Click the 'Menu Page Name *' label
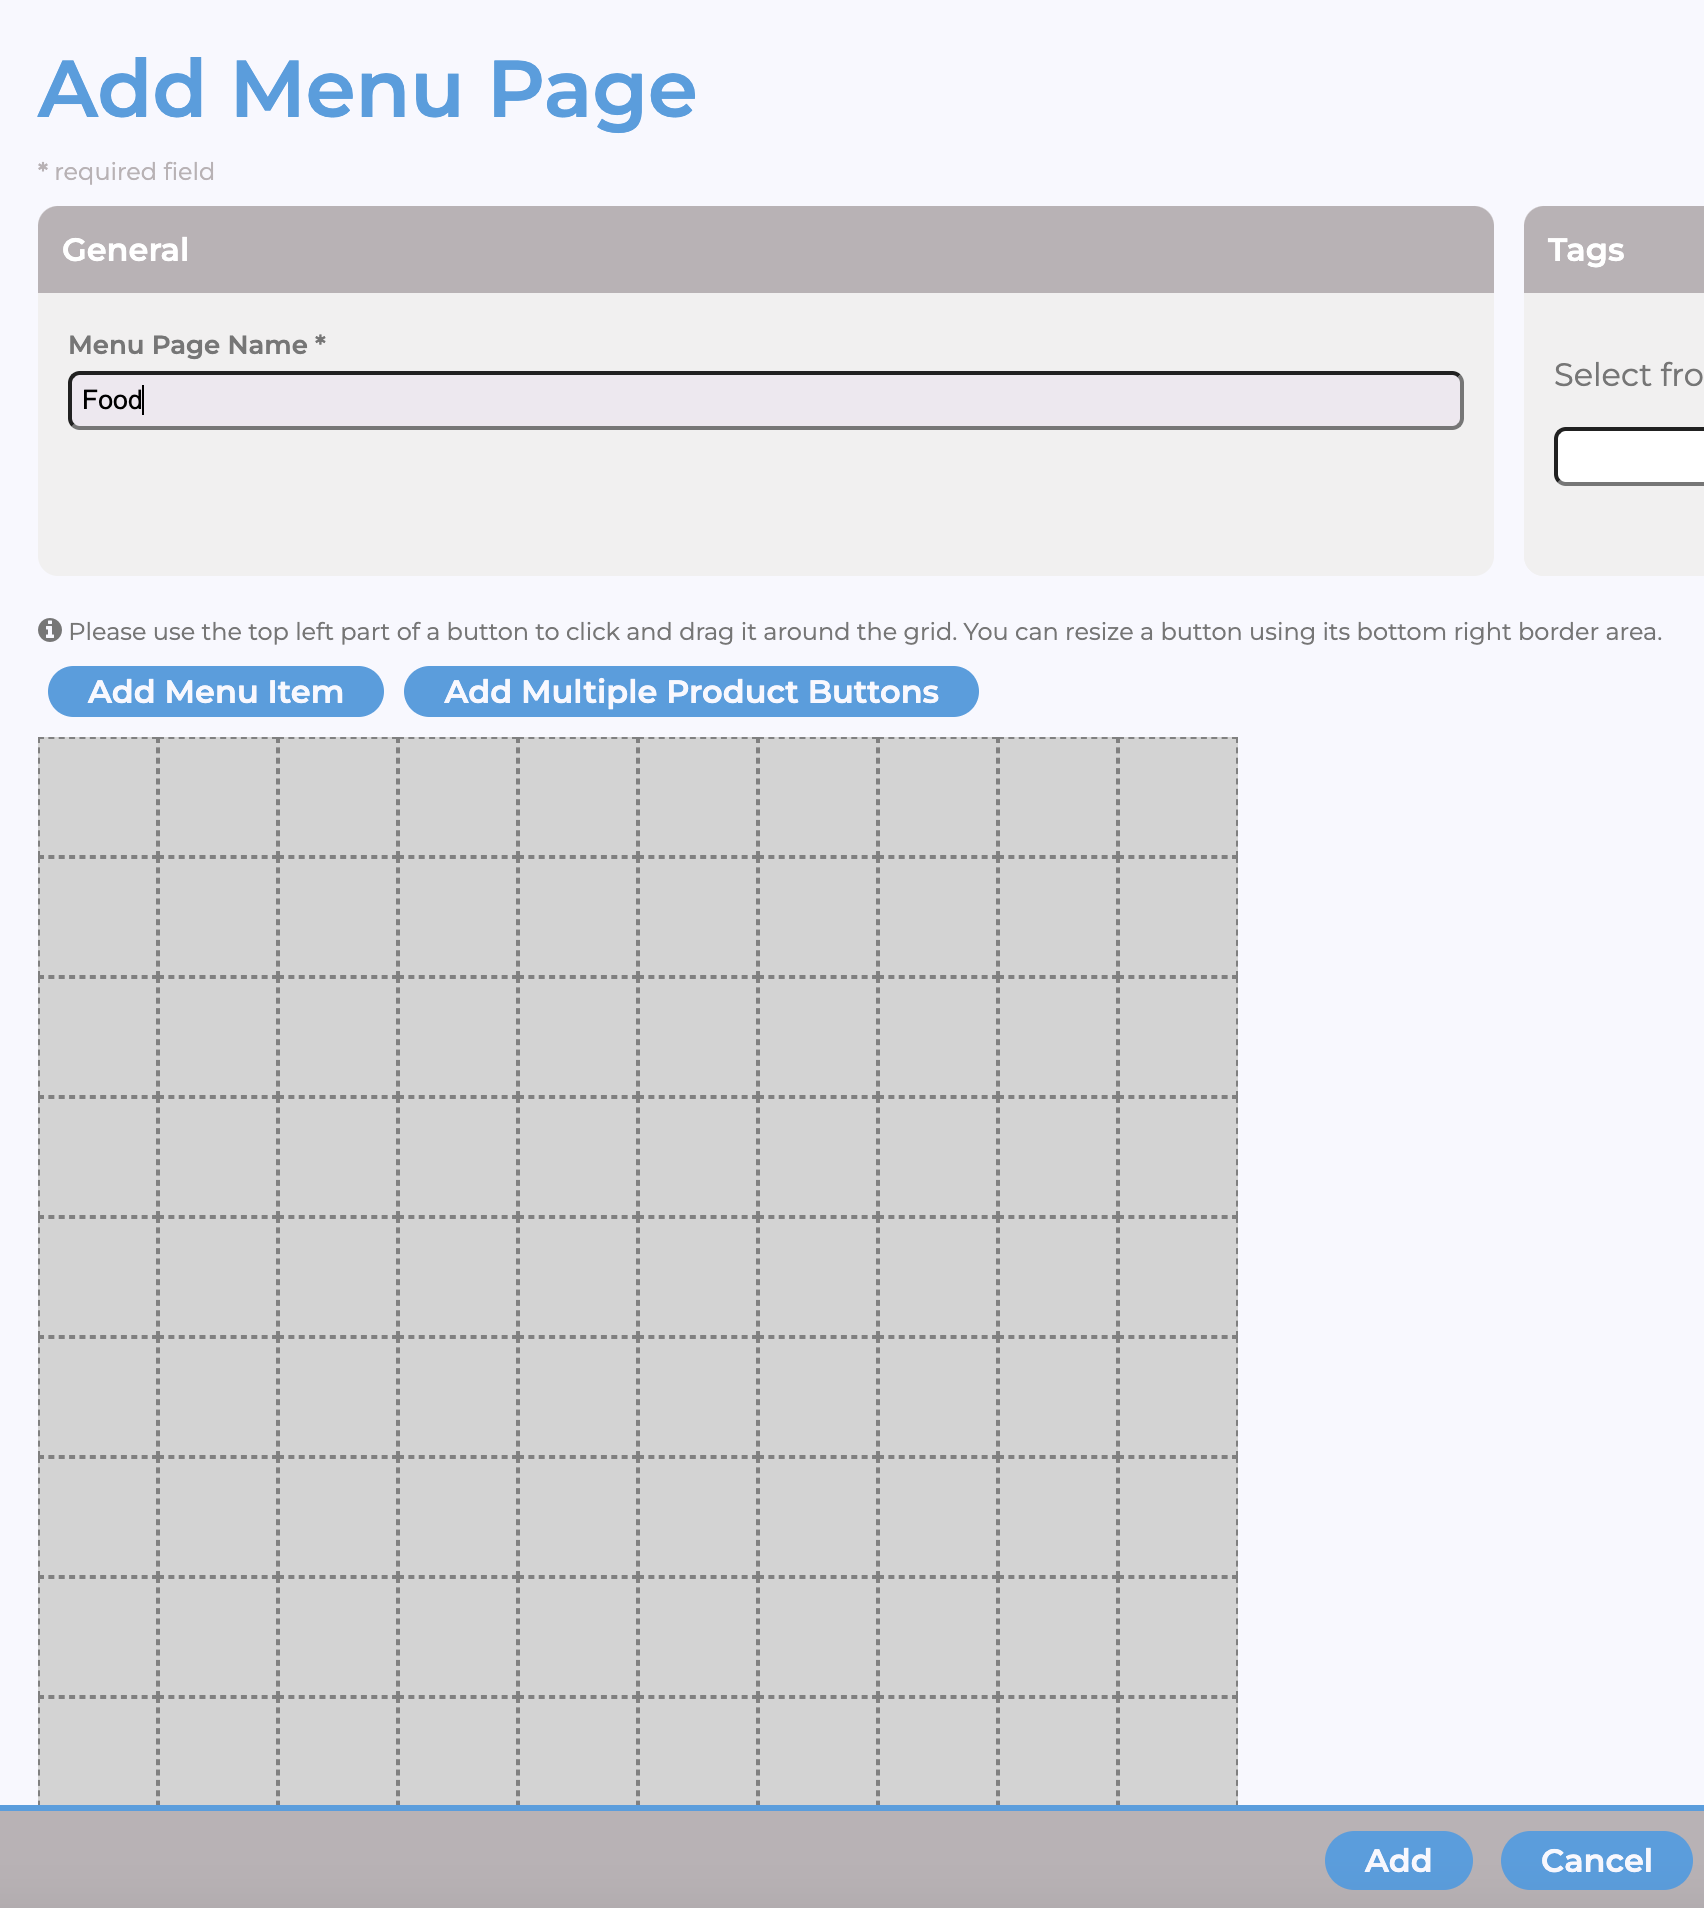Viewport: 1704px width, 1908px height. (x=197, y=345)
